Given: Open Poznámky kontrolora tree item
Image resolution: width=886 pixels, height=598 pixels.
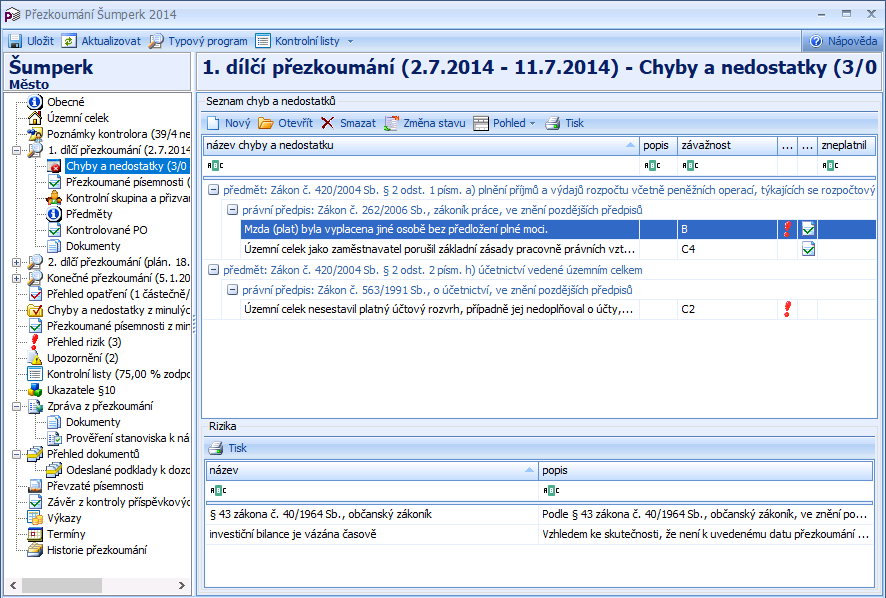Looking at the screenshot, I should coord(118,134).
